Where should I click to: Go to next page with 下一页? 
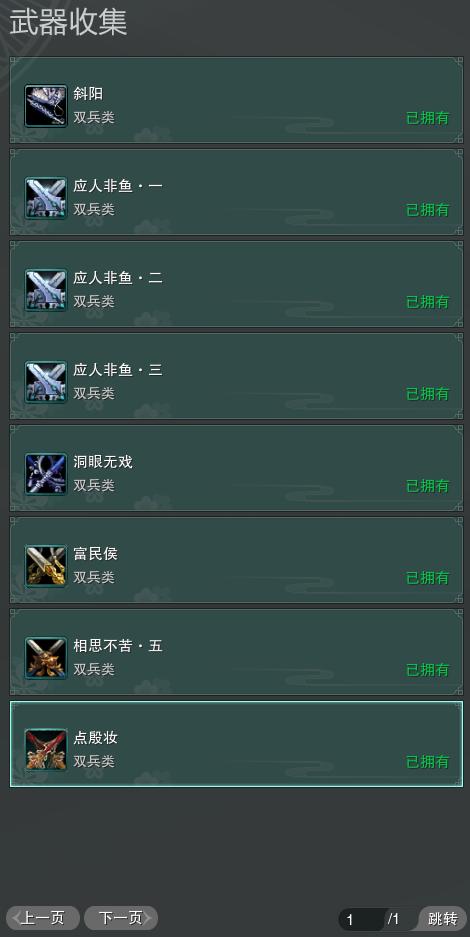(x=121, y=918)
